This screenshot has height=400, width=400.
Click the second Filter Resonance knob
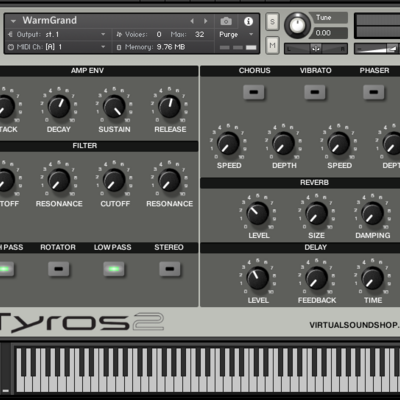(169, 180)
